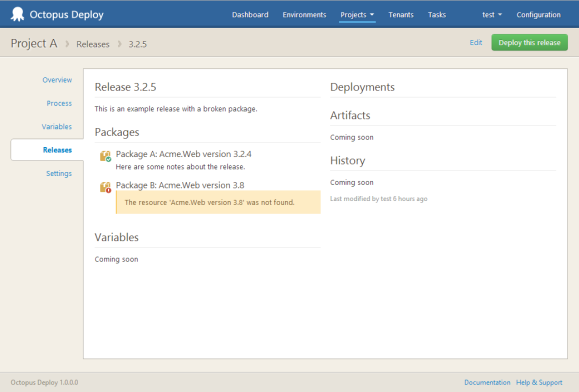Screen dimensions: 579x392
Task: Select the Overview sidebar tab
Action: click(x=57, y=80)
